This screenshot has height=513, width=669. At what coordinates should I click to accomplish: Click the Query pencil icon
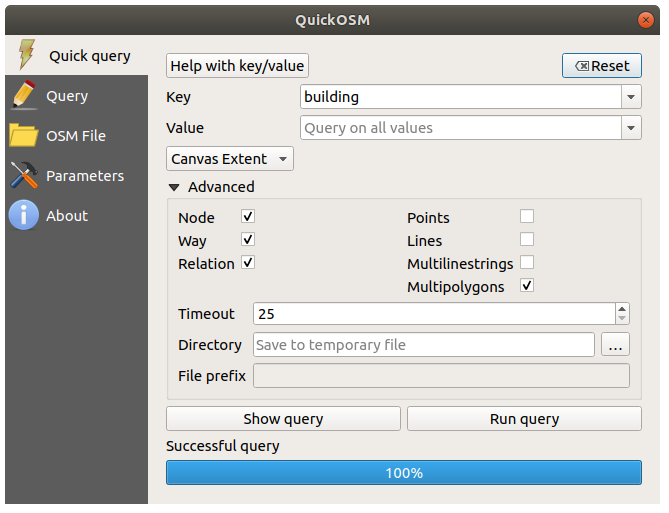[24, 96]
